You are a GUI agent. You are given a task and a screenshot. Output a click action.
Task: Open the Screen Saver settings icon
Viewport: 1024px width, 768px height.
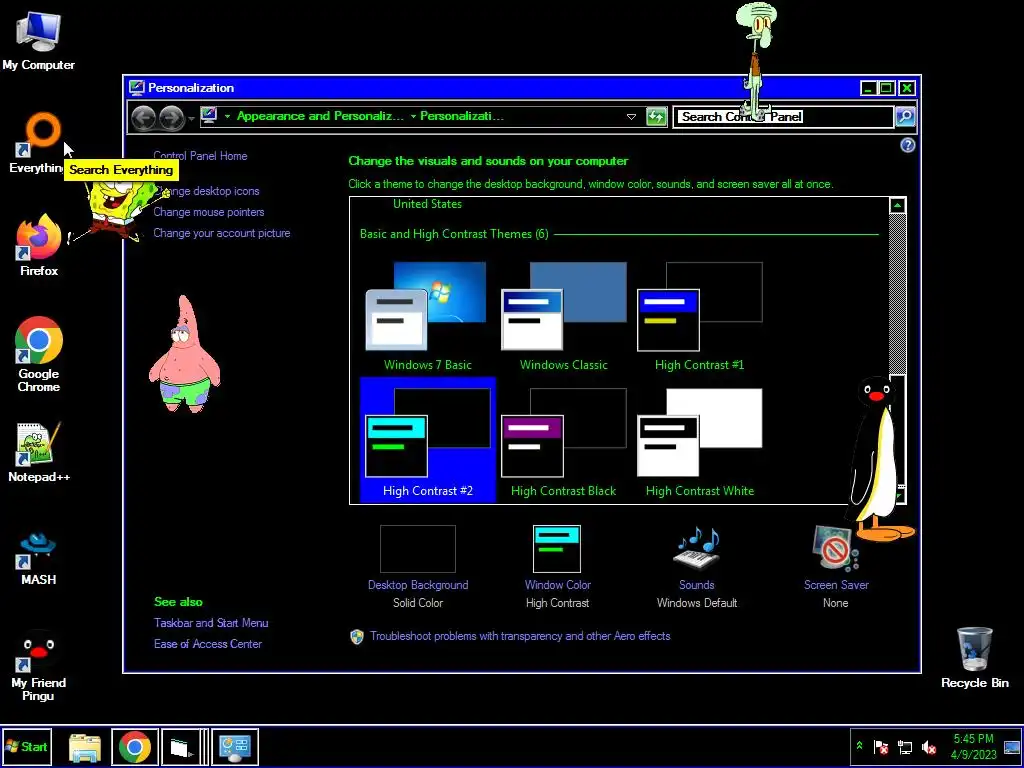click(x=835, y=549)
